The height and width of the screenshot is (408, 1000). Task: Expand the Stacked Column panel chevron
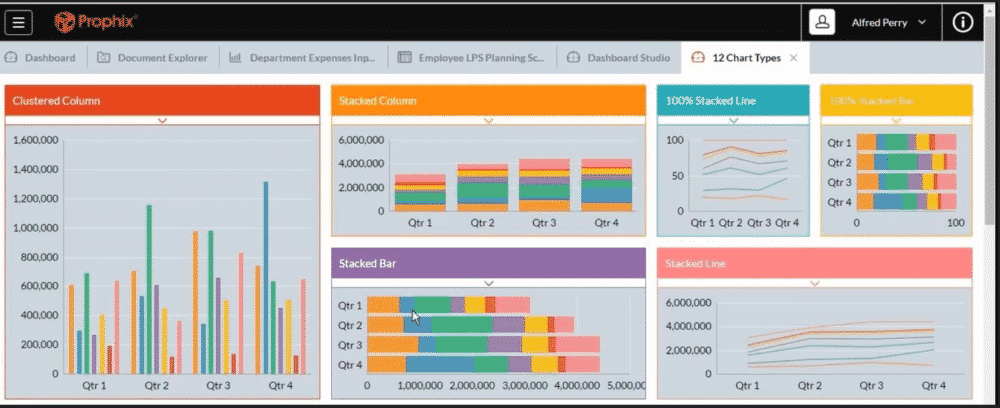488,120
